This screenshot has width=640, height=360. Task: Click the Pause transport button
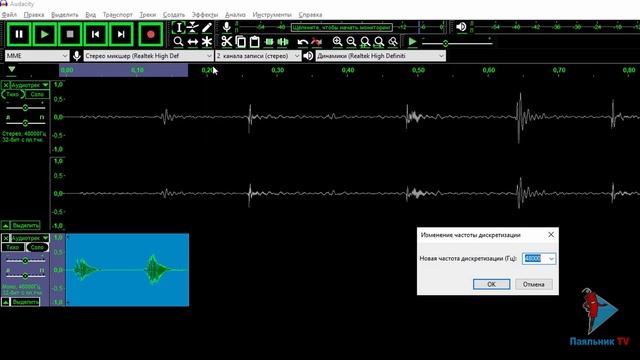pyautogui.click(x=19, y=34)
